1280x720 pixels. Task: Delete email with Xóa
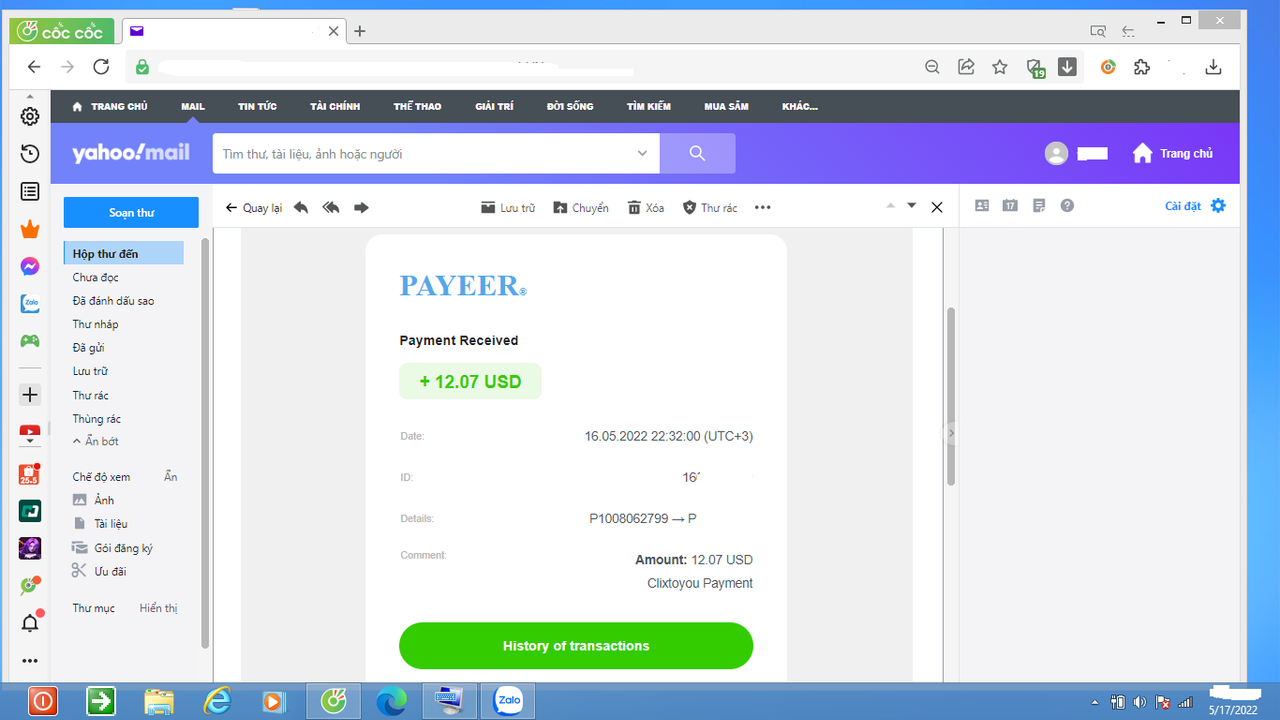click(x=646, y=208)
